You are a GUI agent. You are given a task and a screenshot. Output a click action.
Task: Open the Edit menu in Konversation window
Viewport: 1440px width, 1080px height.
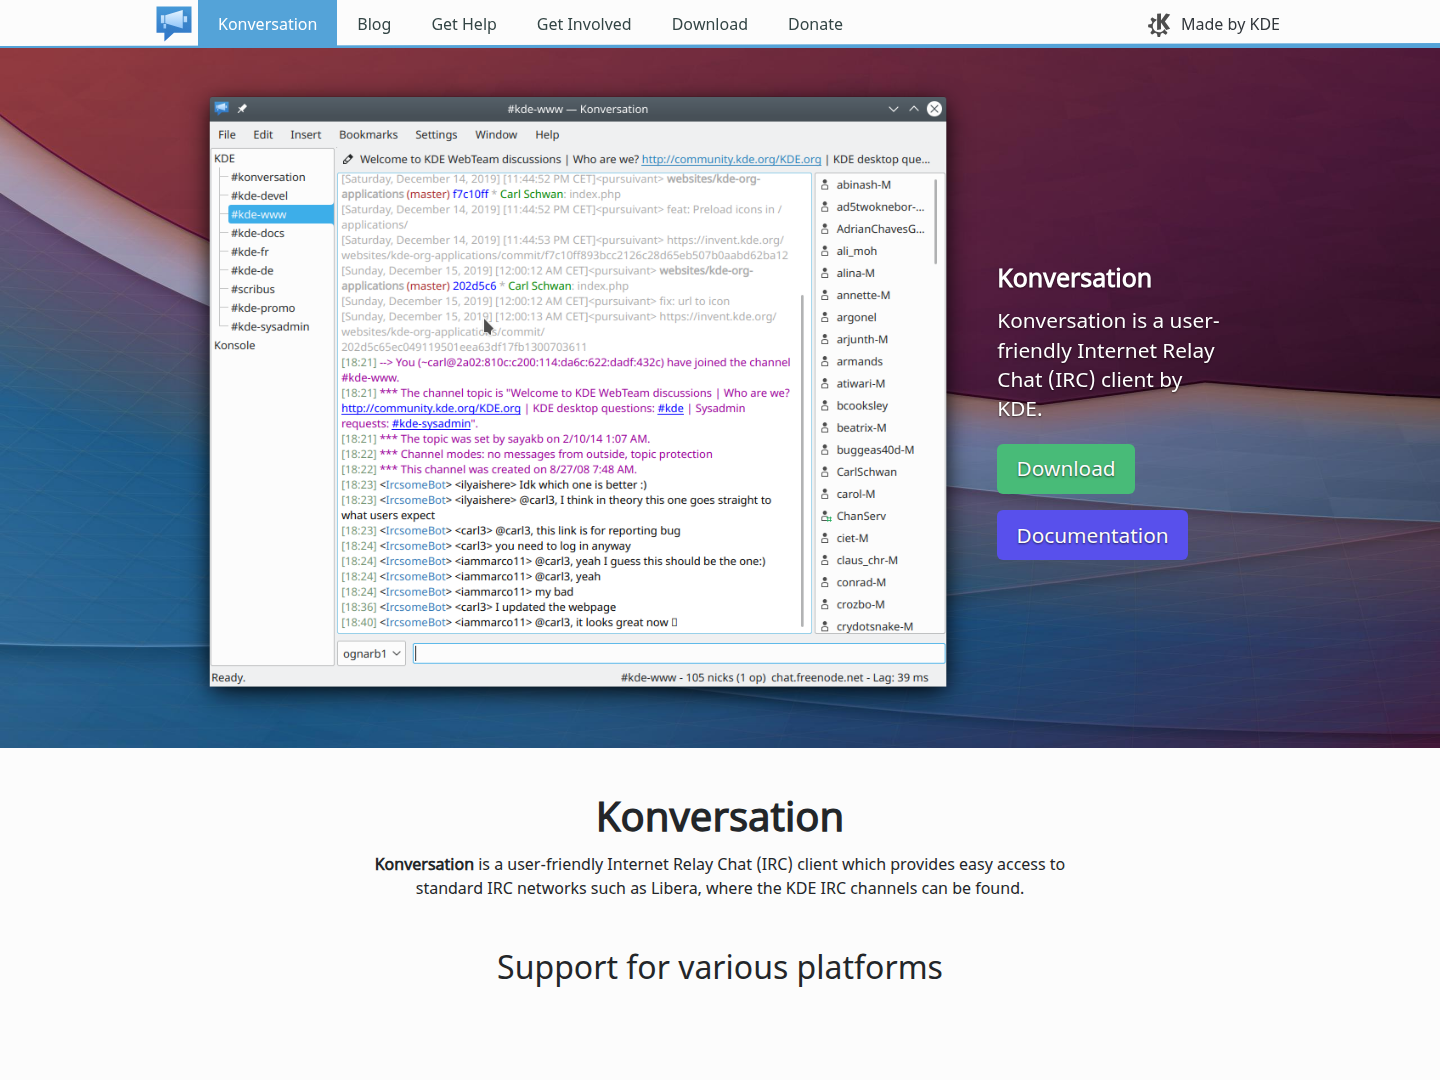[263, 135]
